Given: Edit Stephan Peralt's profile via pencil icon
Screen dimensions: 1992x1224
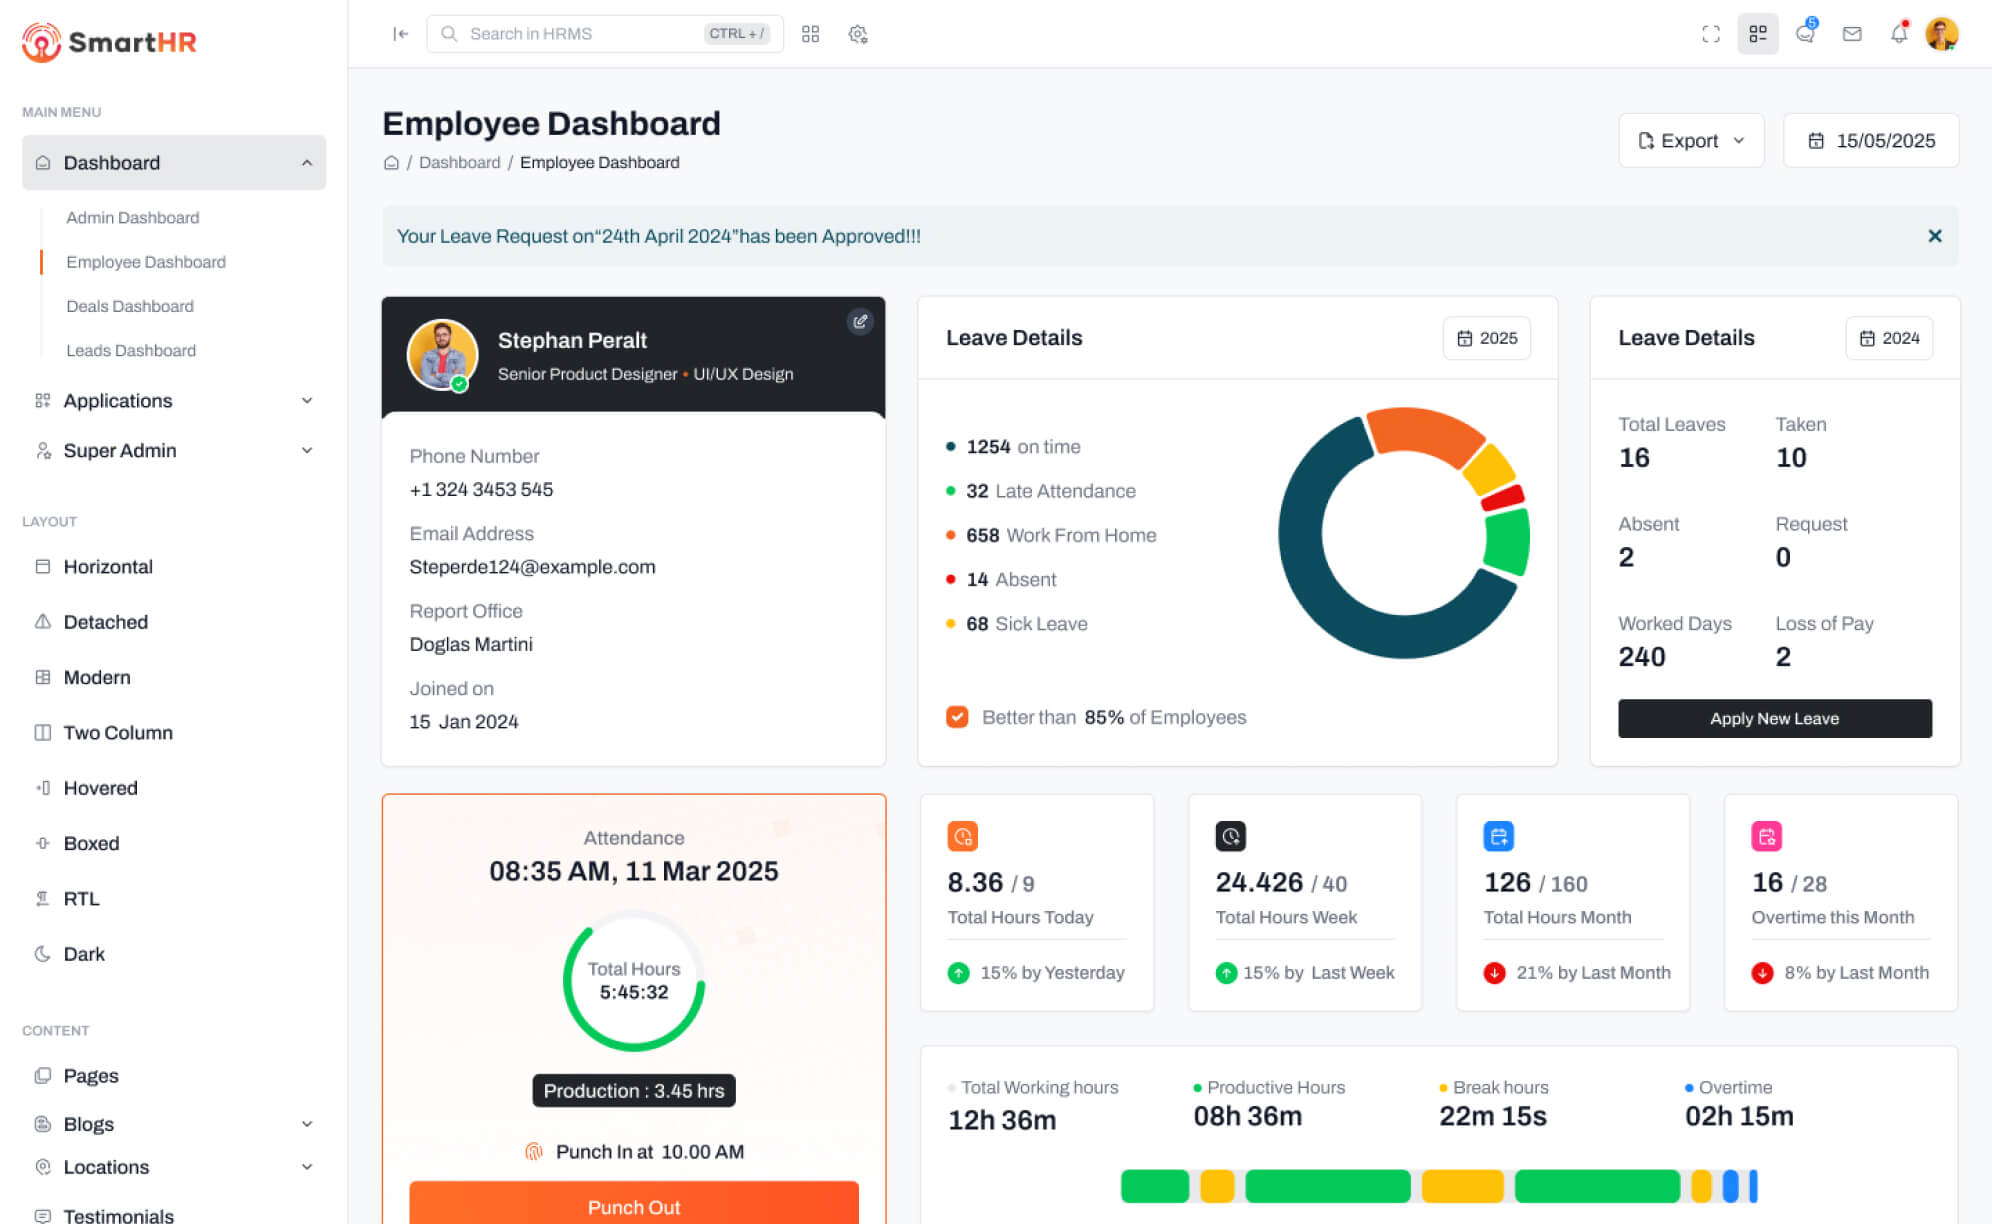Looking at the screenshot, I should tap(860, 321).
